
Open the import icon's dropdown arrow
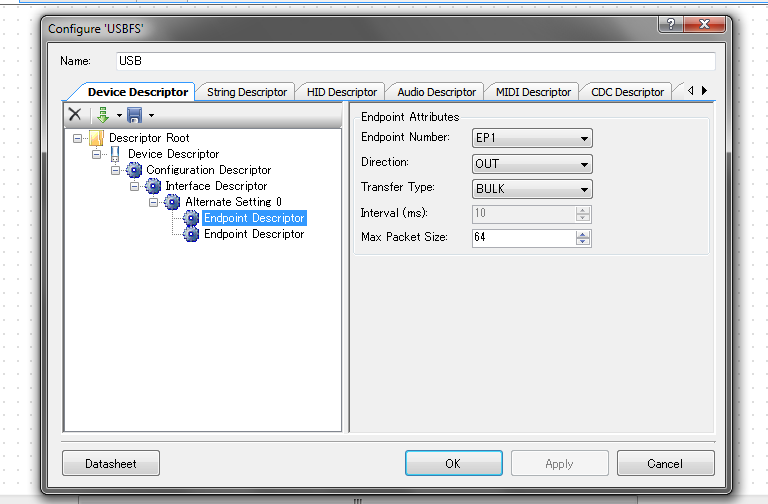click(x=119, y=116)
